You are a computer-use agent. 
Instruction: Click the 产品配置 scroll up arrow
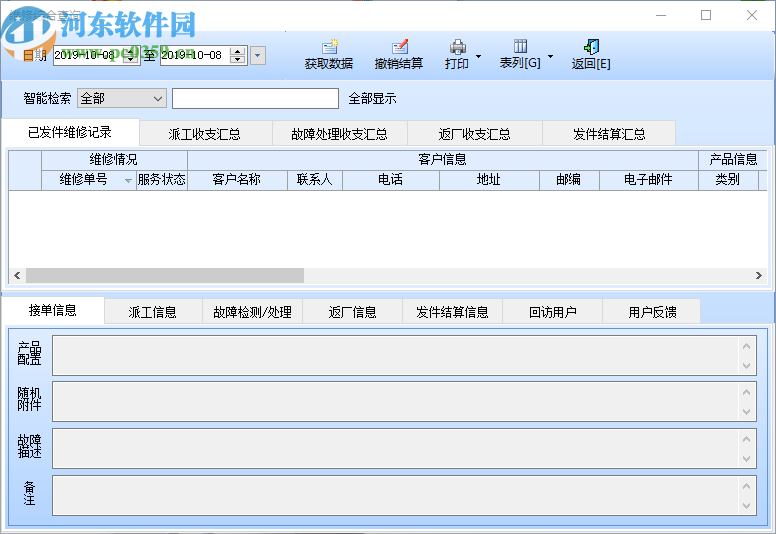pos(747,346)
